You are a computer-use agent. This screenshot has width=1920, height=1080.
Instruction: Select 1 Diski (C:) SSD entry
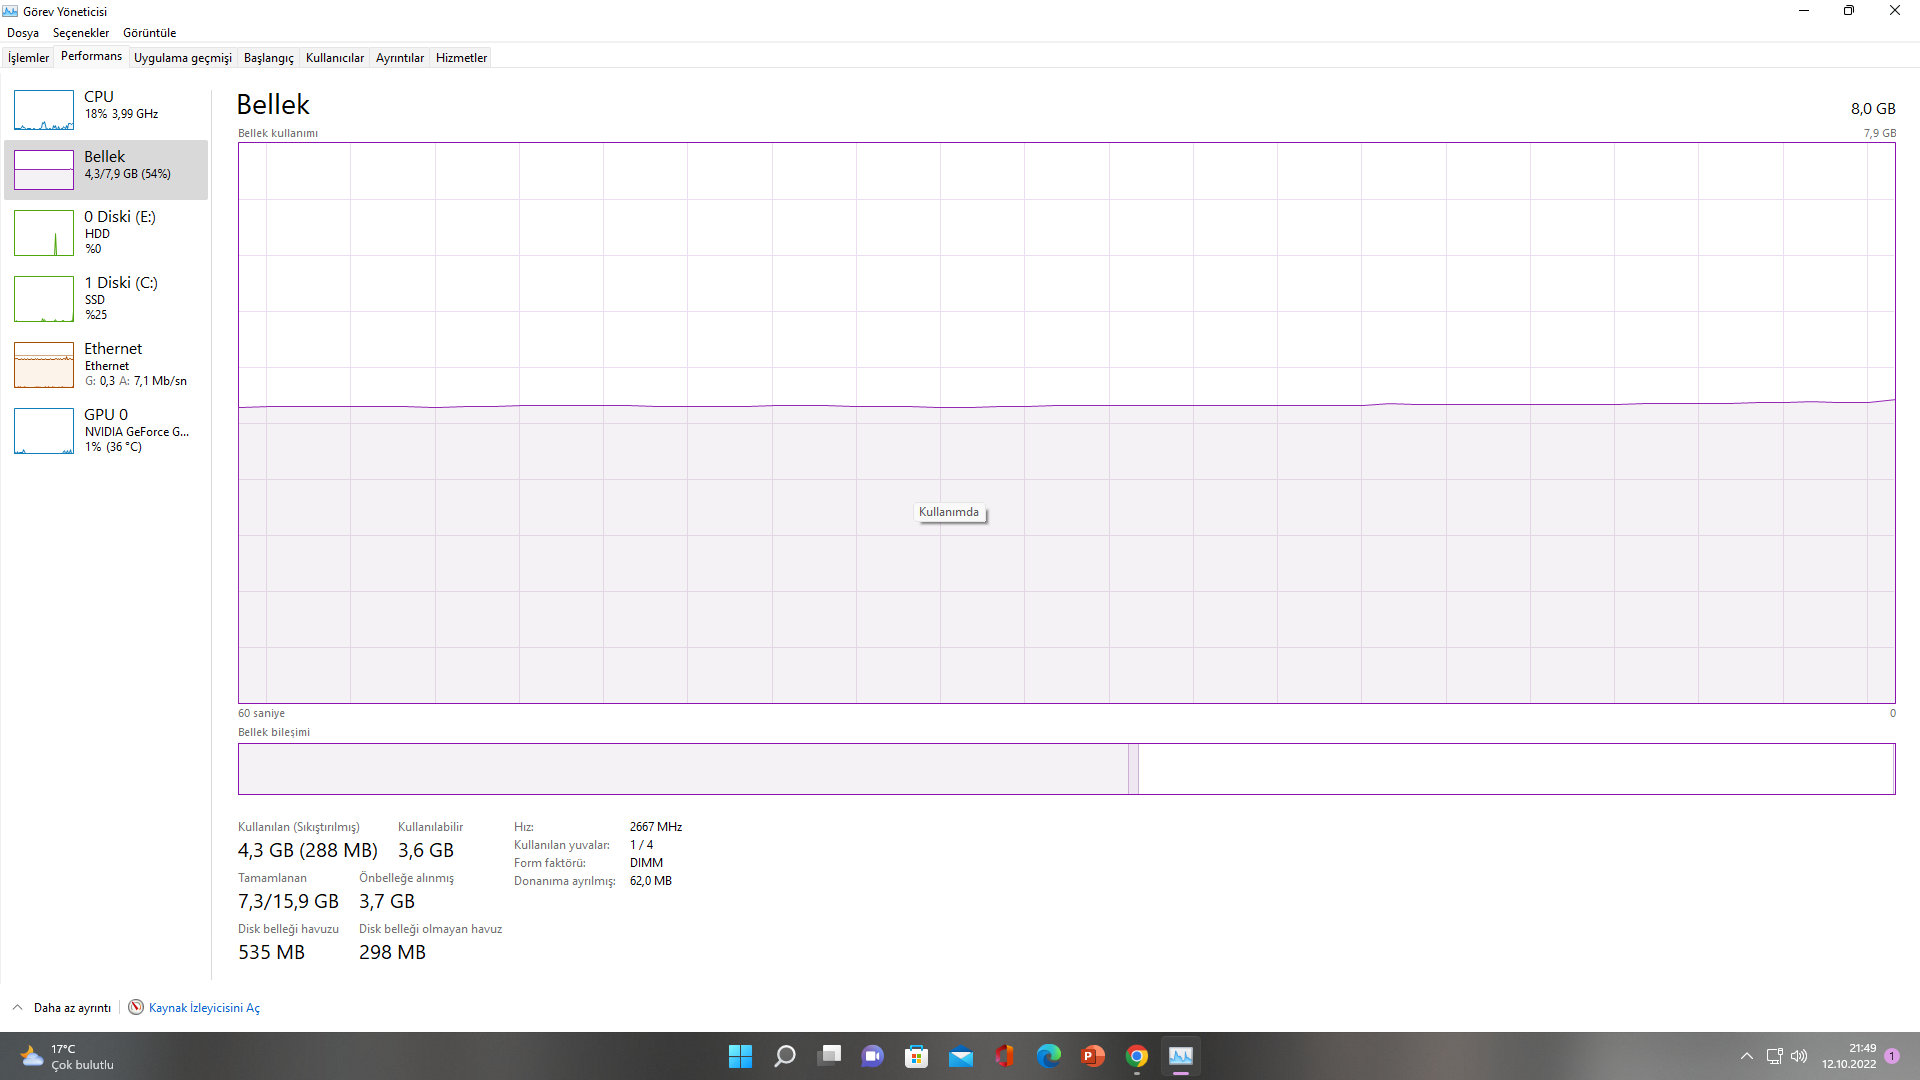(x=106, y=298)
